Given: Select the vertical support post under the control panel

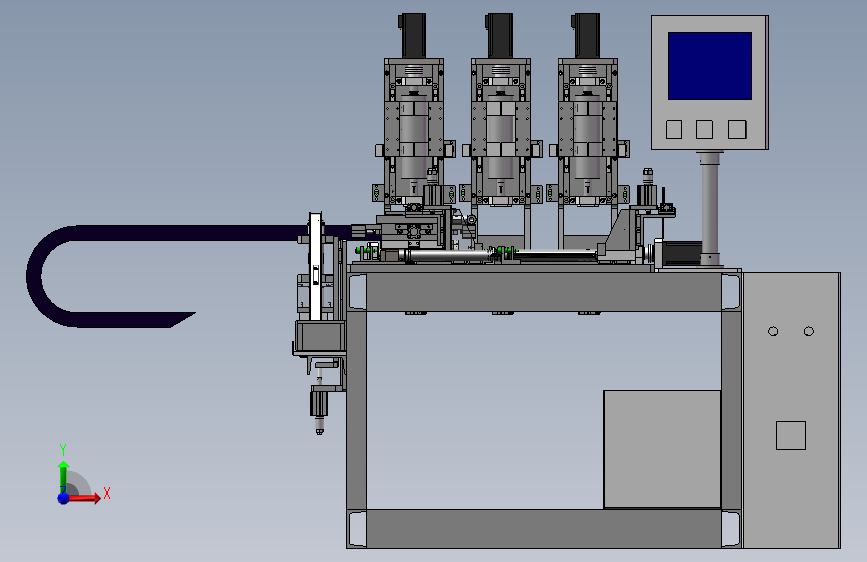Looking at the screenshot, I should coord(710,209).
